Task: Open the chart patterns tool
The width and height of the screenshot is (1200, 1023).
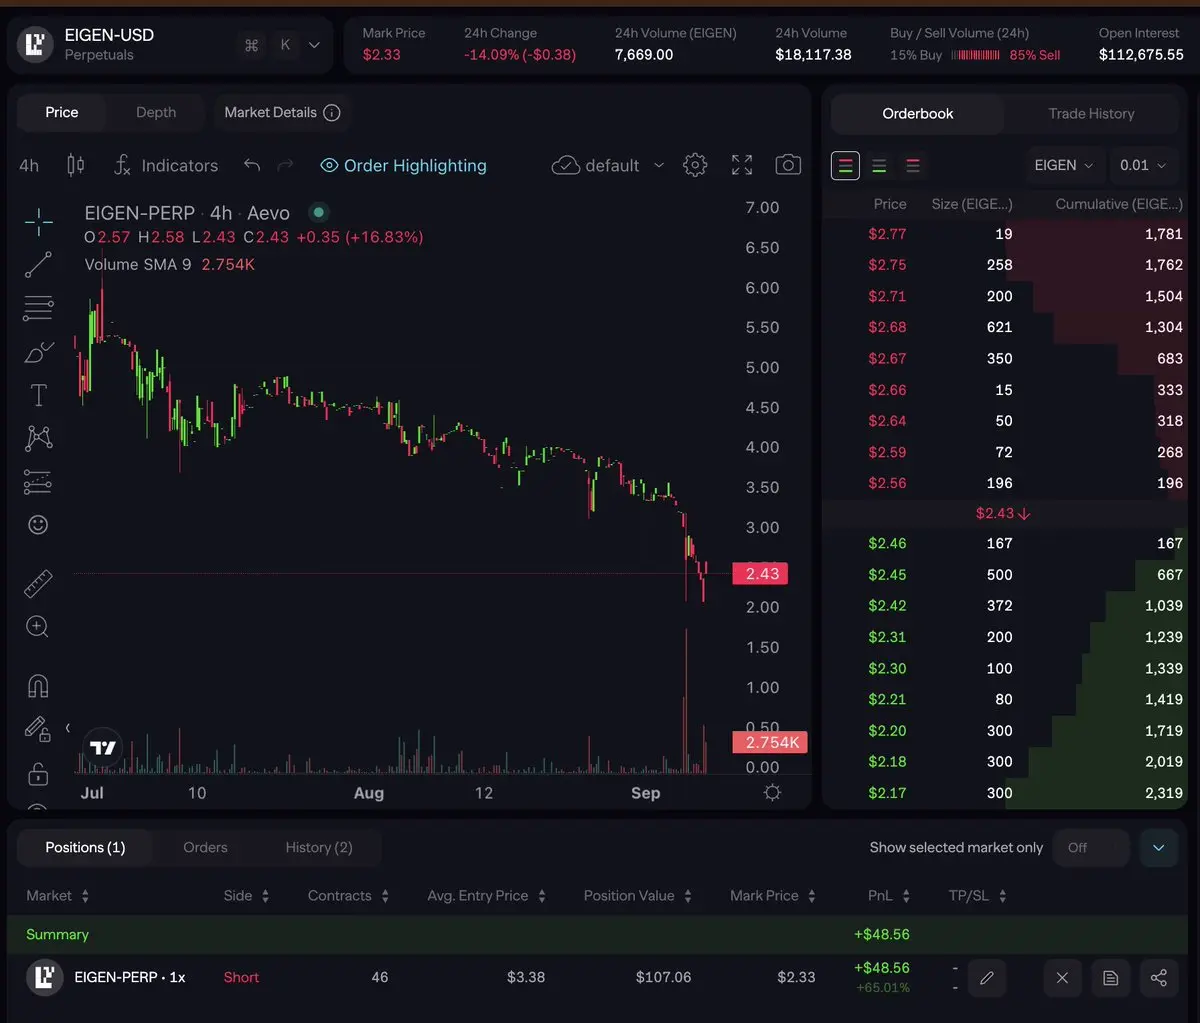Action: coord(38,438)
